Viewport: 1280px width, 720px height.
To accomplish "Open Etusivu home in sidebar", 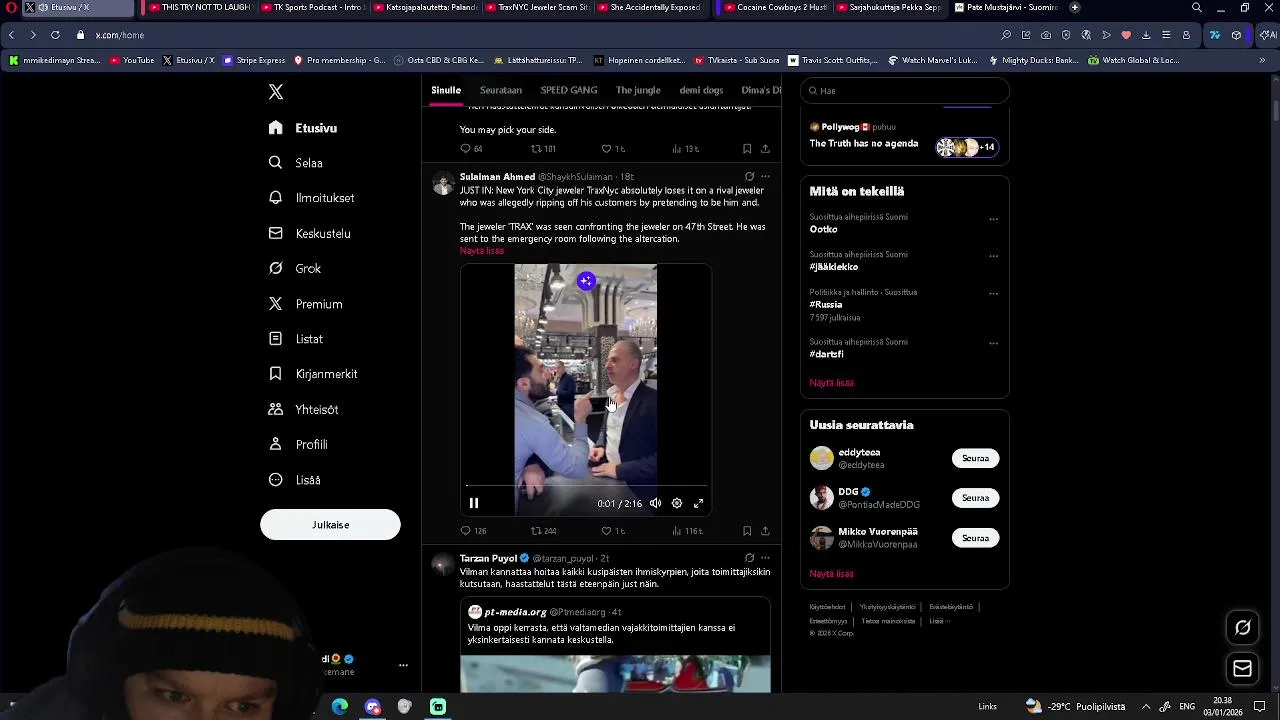I will pyautogui.click(x=303, y=128).
